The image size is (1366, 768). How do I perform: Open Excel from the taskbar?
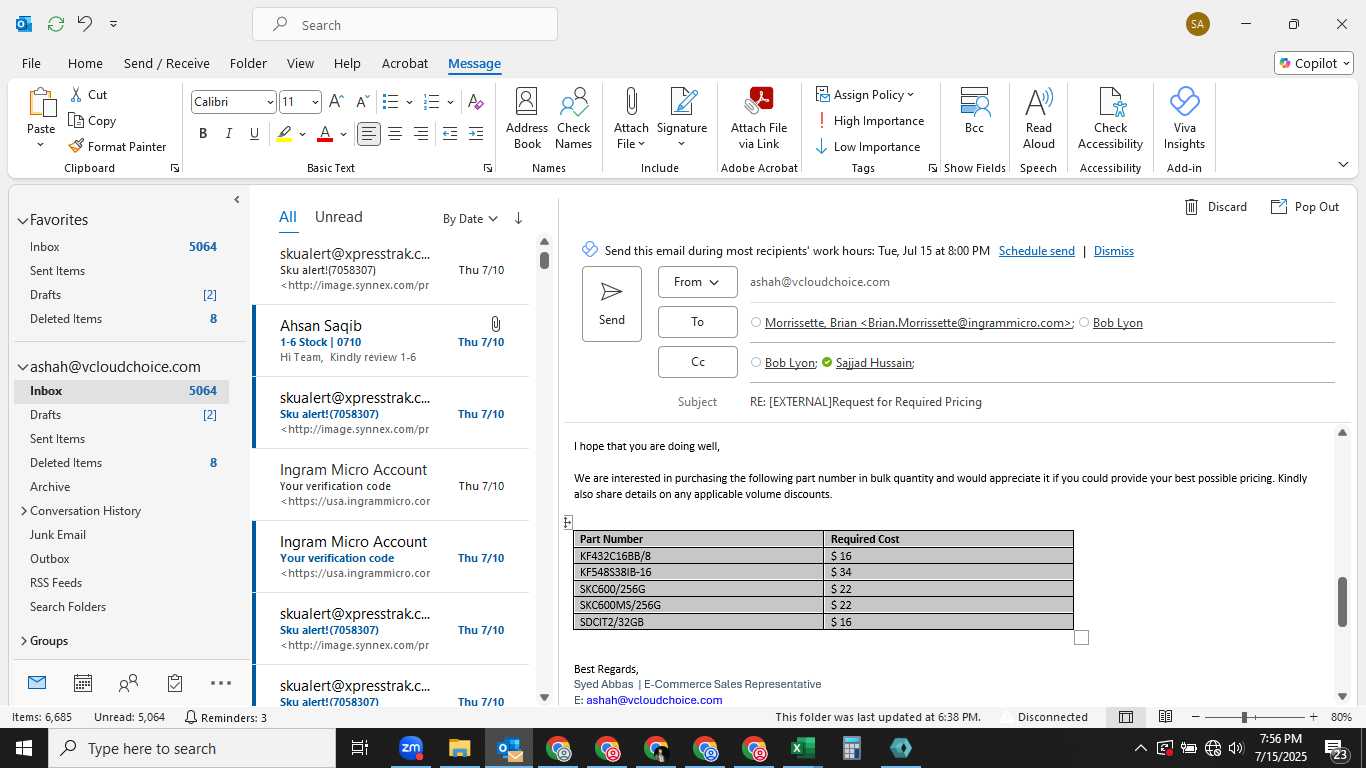(x=802, y=748)
